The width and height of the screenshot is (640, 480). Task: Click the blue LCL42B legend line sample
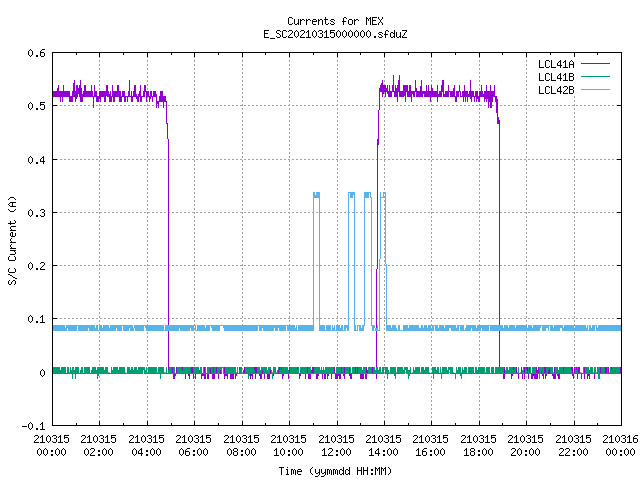[x=595, y=89]
